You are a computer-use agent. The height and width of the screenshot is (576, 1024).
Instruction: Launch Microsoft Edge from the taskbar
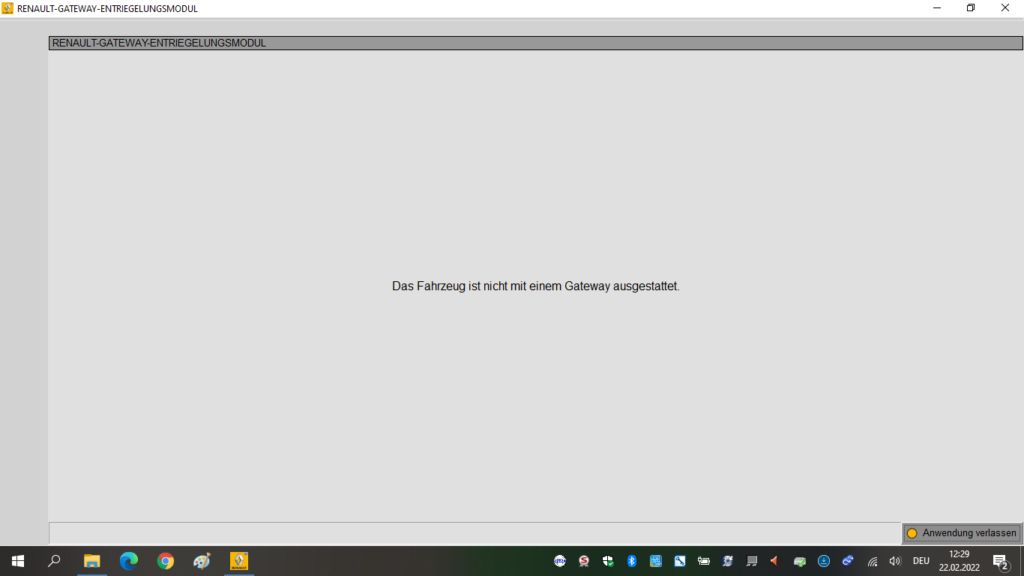(x=129, y=561)
